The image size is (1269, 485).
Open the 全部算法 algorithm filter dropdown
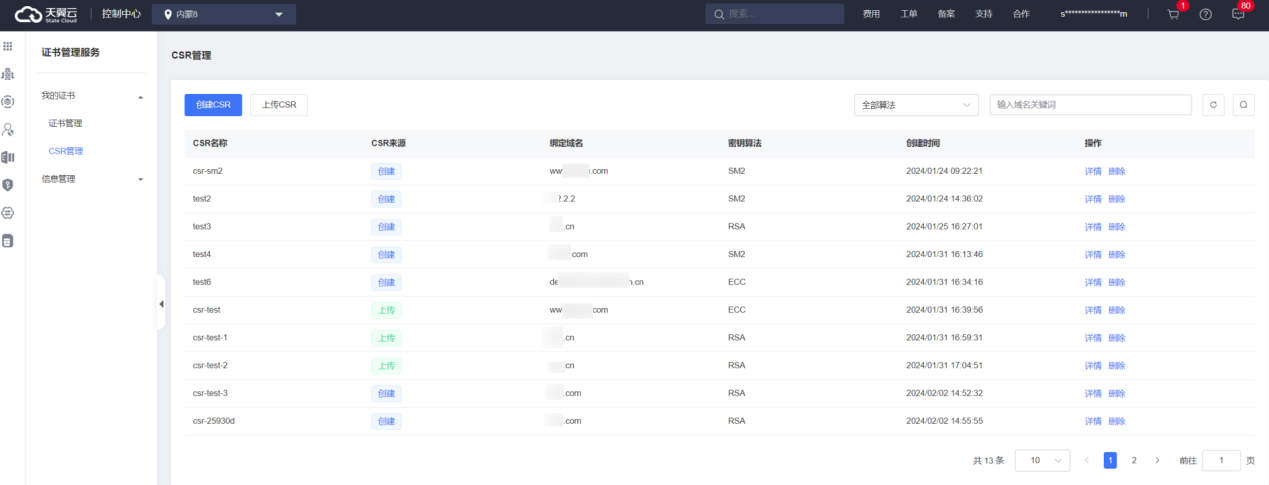click(916, 105)
